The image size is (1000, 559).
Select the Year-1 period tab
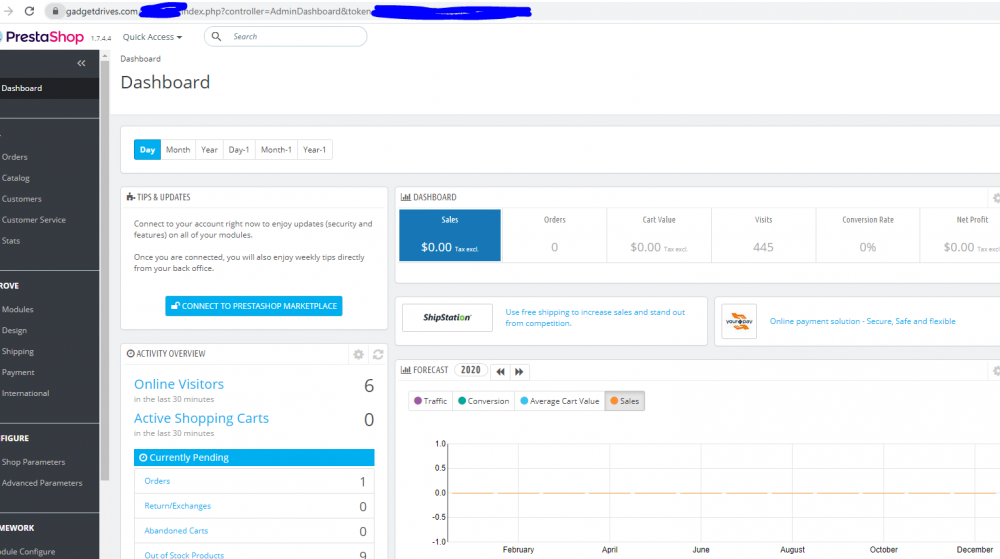tap(314, 150)
